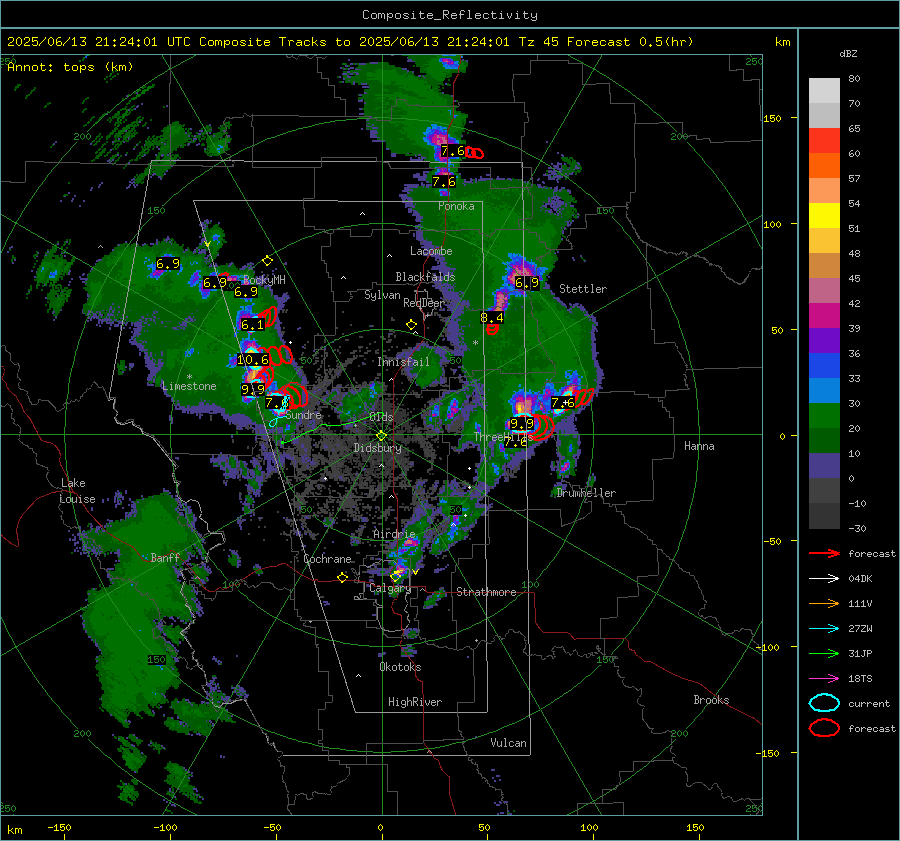The height and width of the screenshot is (841, 900).
Task: Click the red forecast arrow in the legend
Action: [x=824, y=553]
